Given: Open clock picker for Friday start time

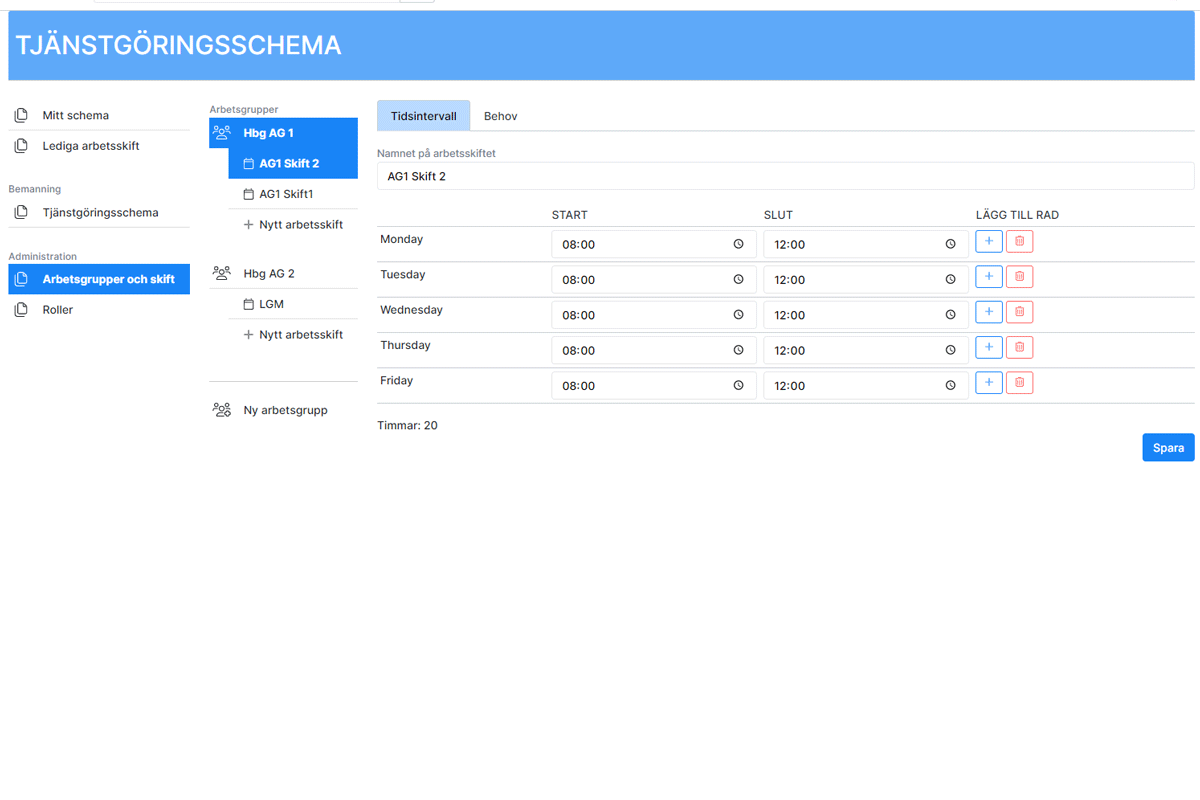Looking at the screenshot, I should click(x=738, y=385).
